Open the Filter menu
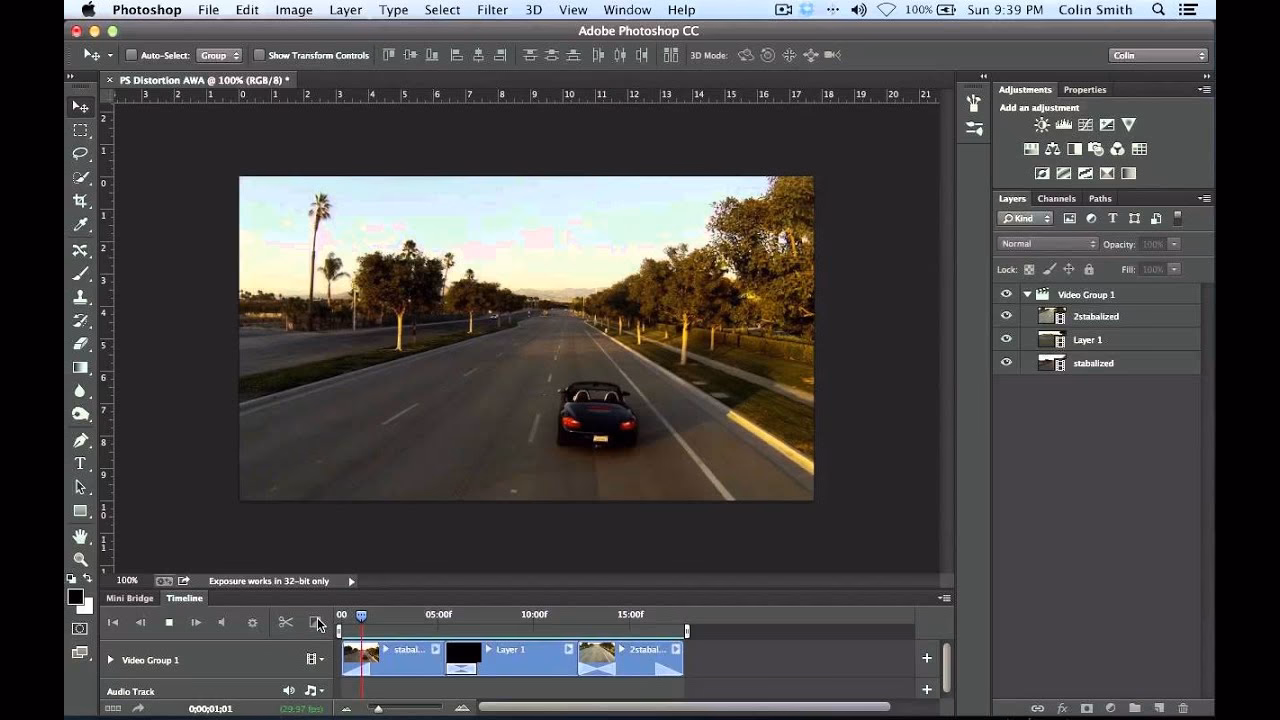The image size is (1280, 720). [x=492, y=10]
